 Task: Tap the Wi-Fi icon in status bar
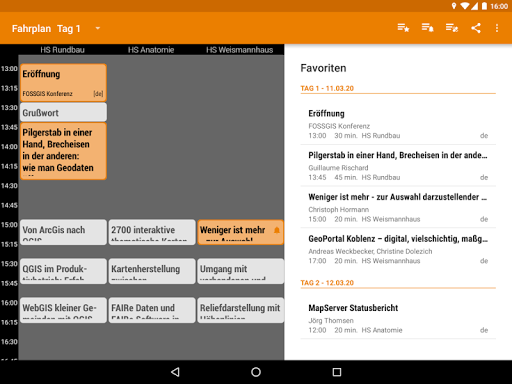(x=465, y=6)
